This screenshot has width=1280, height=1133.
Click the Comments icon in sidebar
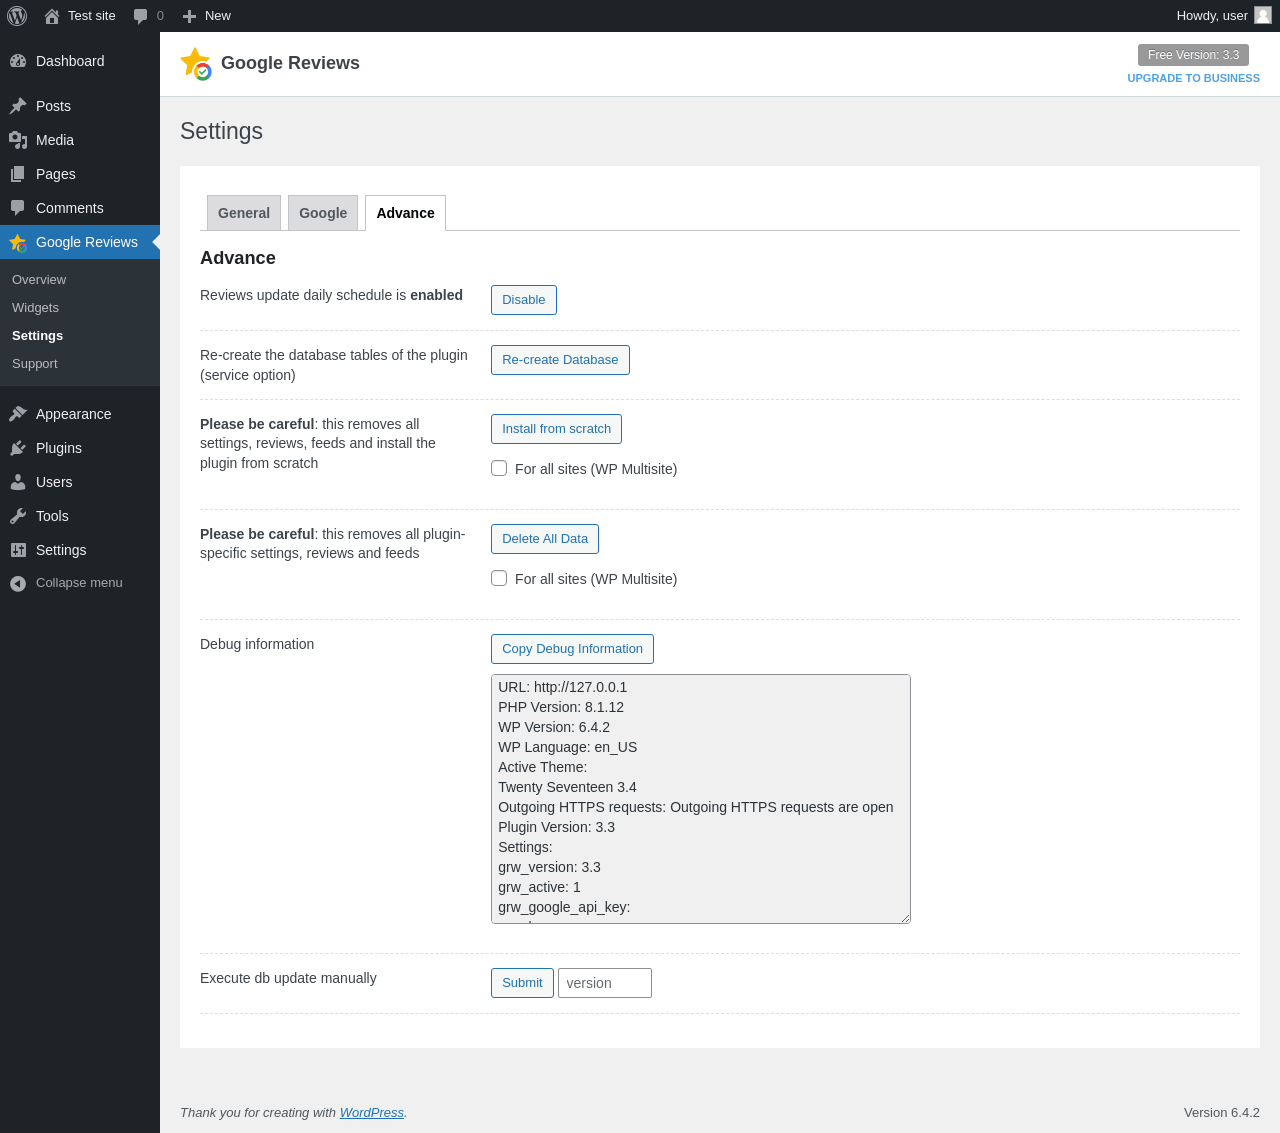tap(18, 208)
